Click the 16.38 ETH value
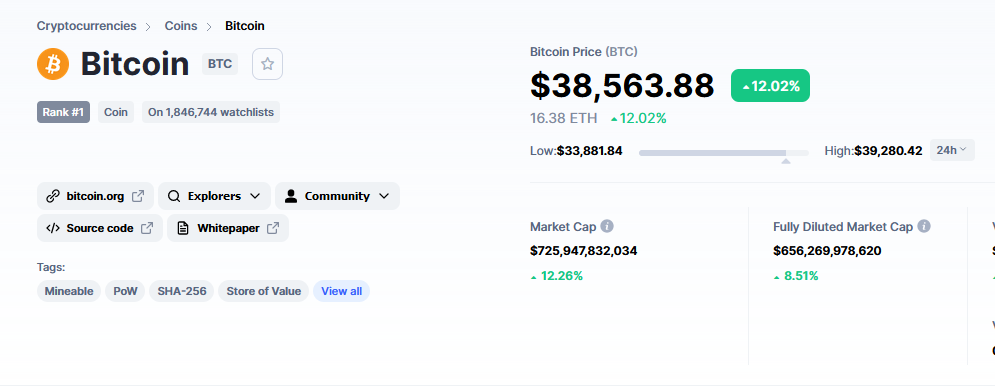The width and height of the screenshot is (995, 392). [x=563, y=118]
